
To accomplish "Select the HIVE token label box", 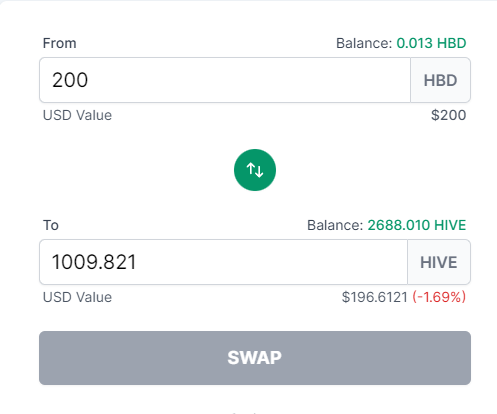I will pyautogui.click(x=439, y=262).
